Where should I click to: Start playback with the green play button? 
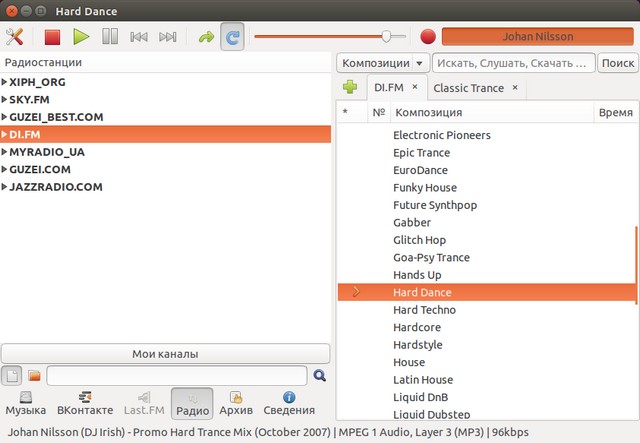[81, 37]
